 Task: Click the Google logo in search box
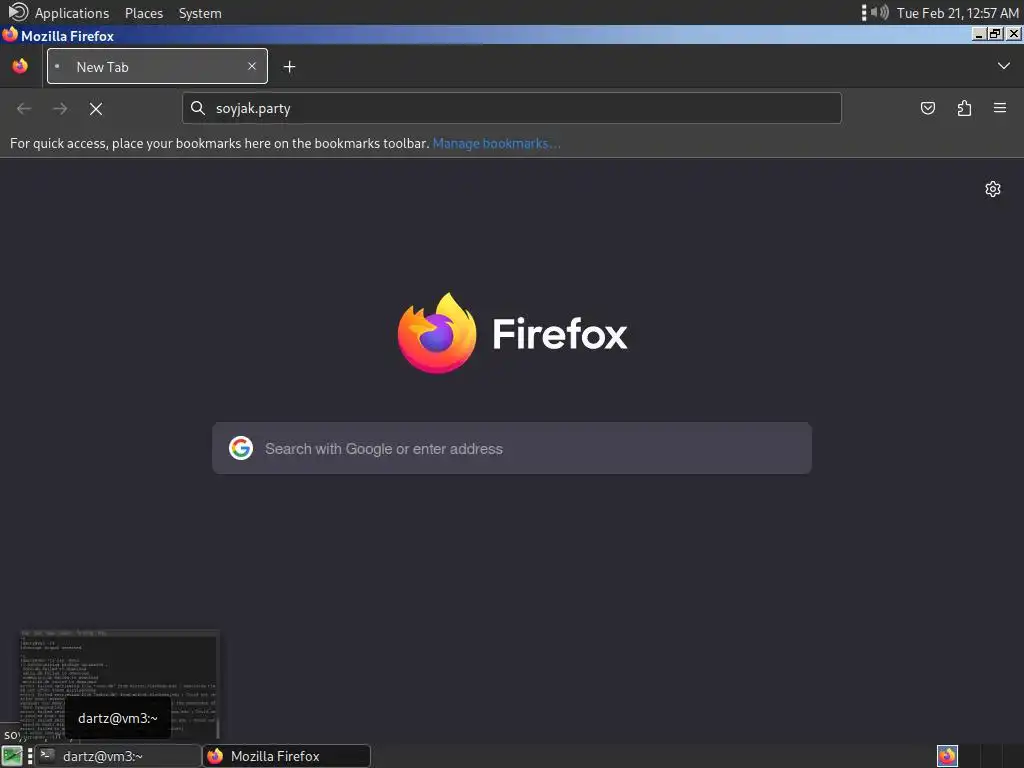point(241,448)
